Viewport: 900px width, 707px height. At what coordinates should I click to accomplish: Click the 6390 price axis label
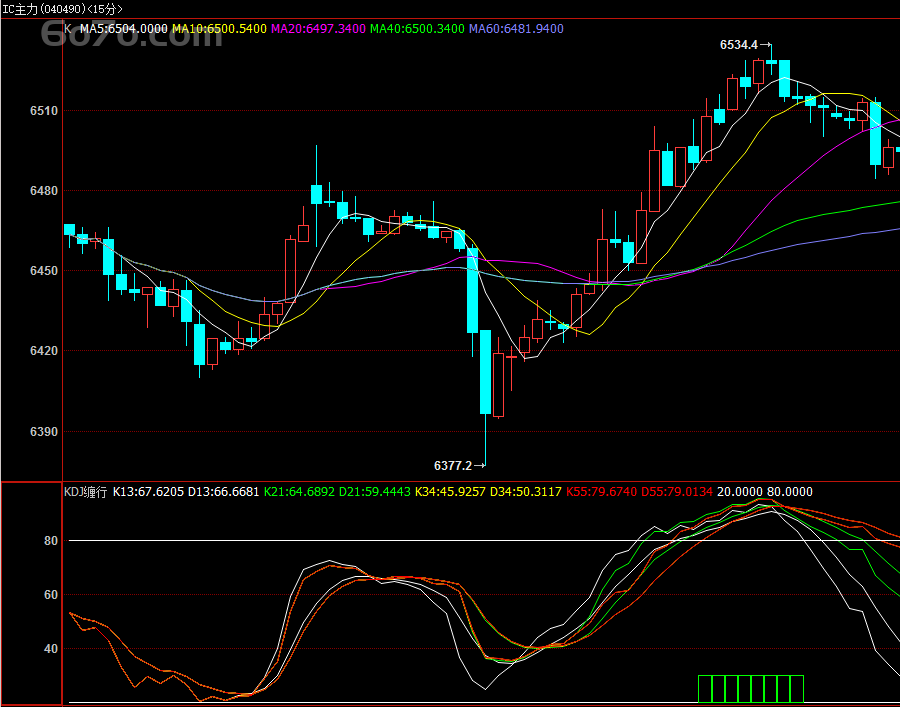tap(44, 431)
